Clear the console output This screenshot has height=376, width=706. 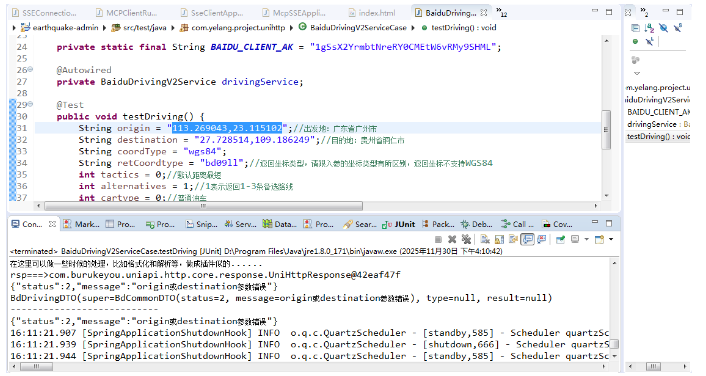(485, 240)
